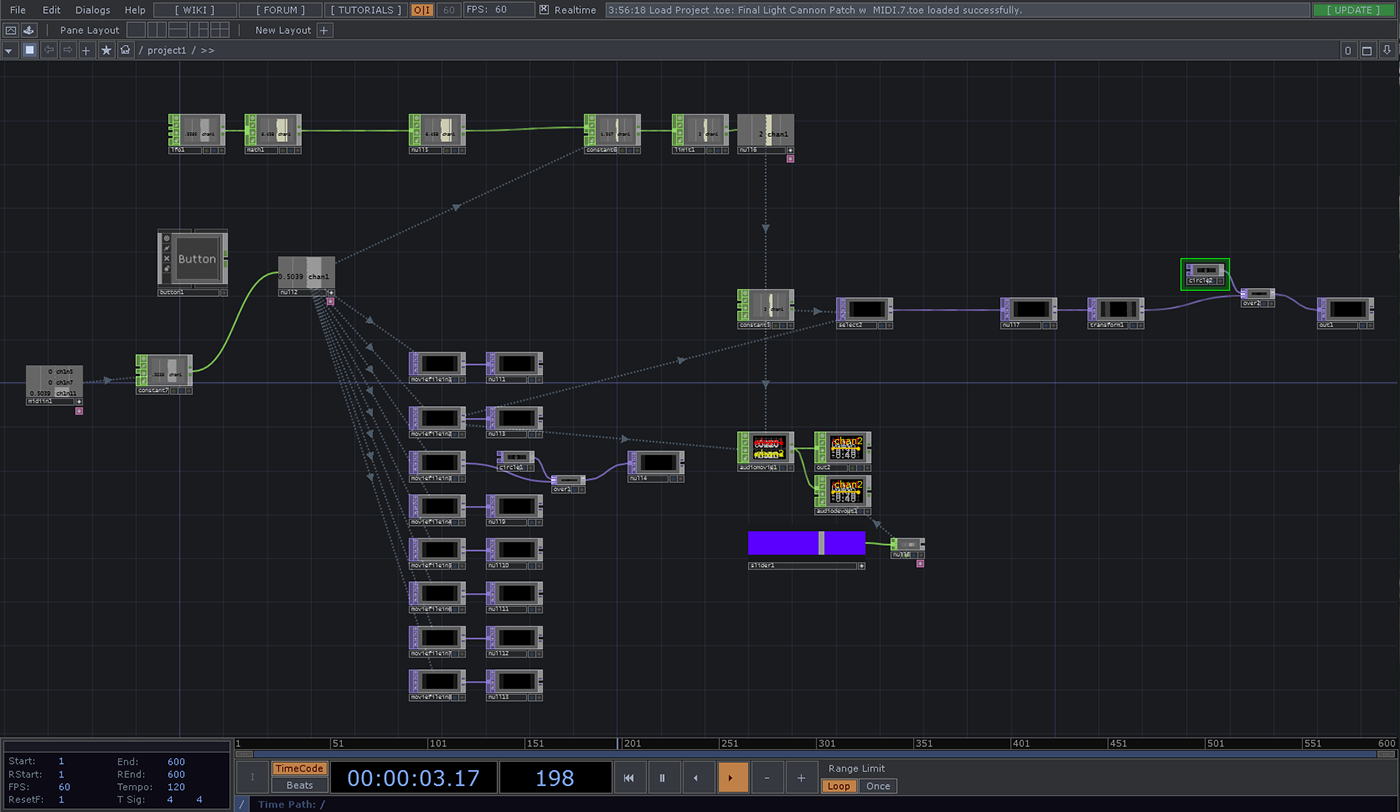Screen dimensions: 1400x812
Task: Select the single pane layout
Action: point(136,30)
